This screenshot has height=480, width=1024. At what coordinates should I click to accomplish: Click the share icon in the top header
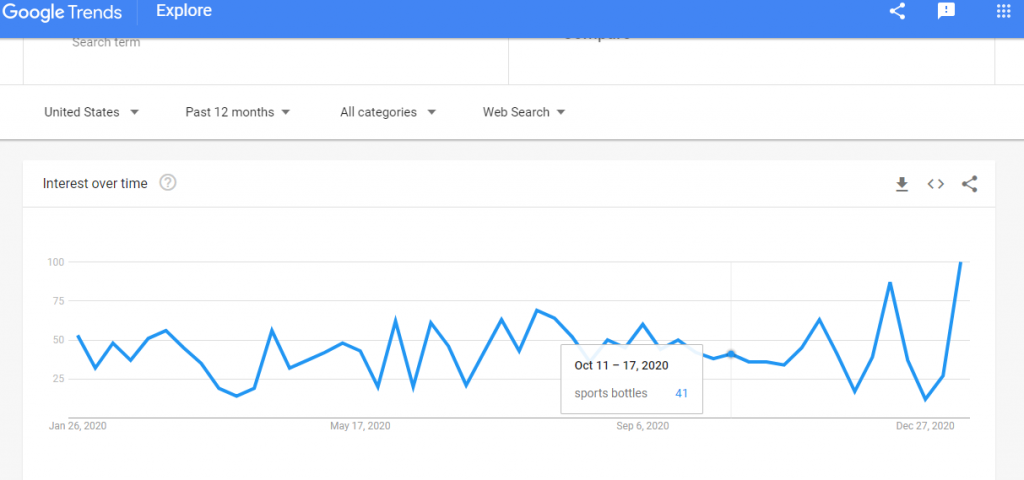point(897,12)
